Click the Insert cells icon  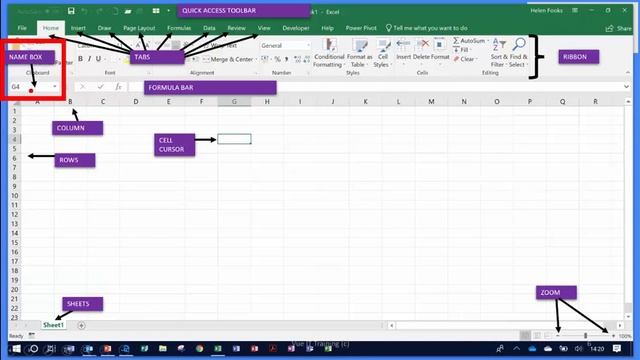(403, 43)
